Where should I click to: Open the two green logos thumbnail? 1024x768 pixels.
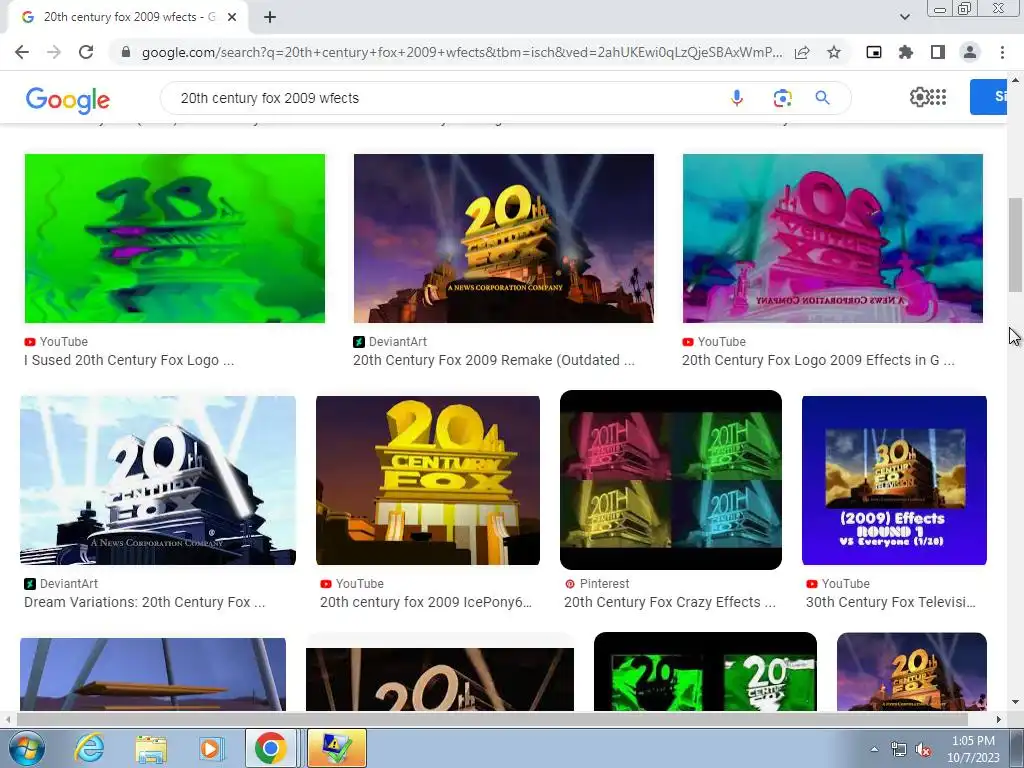pyautogui.click(x=705, y=671)
